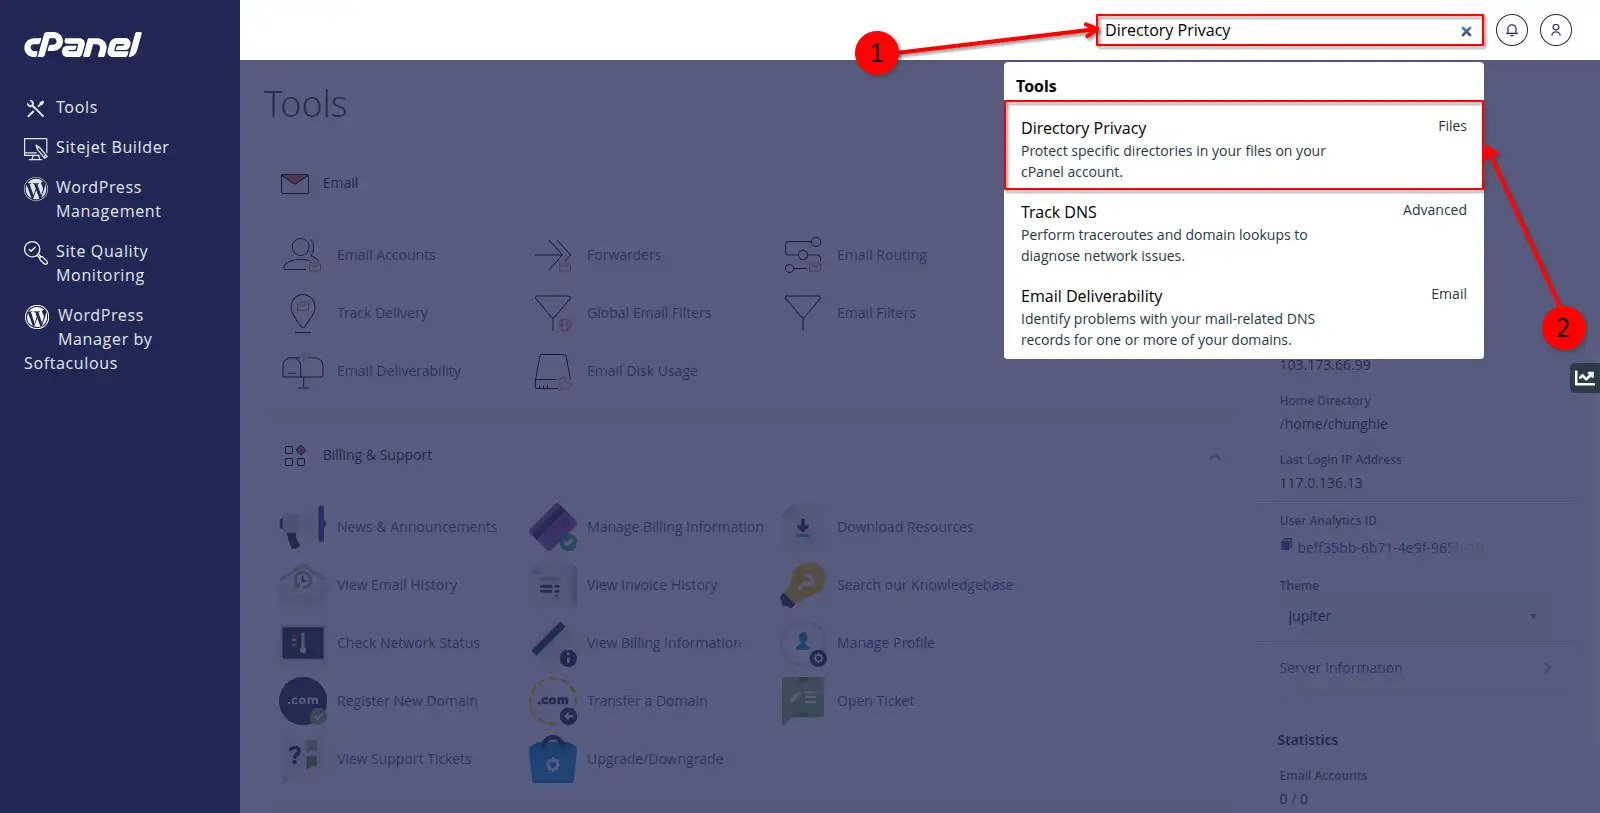The width and height of the screenshot is (1600, 813).
Task: Open the Forwarders icon
Action: pyautogui.click(x=552, y=255)
